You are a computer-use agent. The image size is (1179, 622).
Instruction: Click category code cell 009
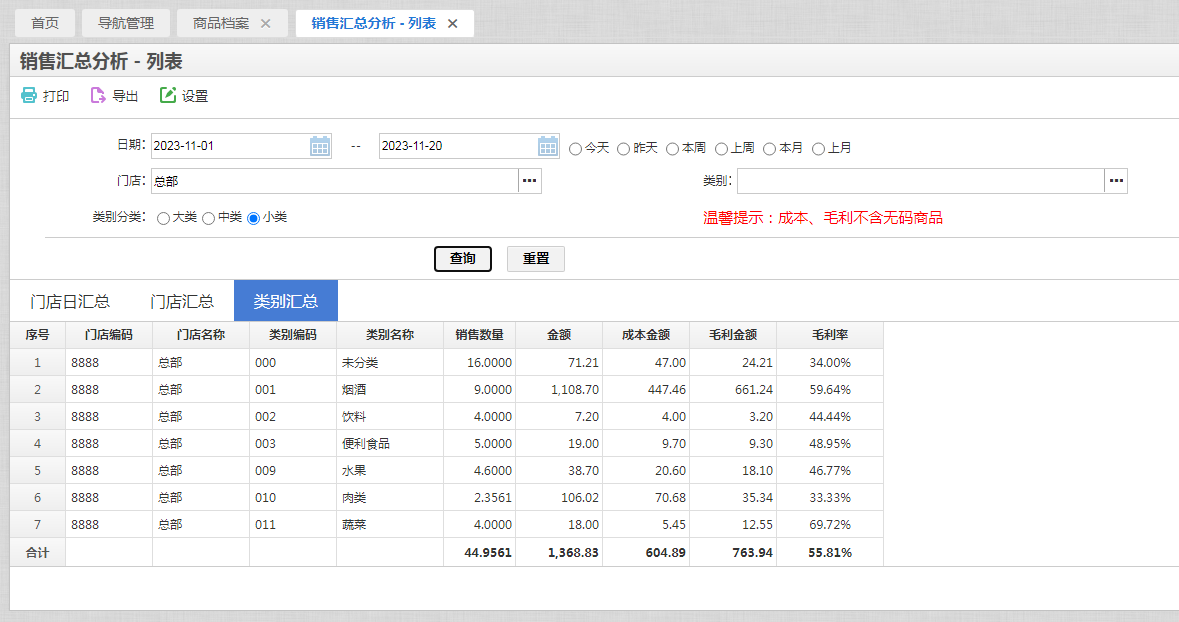click(x=293, y=471)
